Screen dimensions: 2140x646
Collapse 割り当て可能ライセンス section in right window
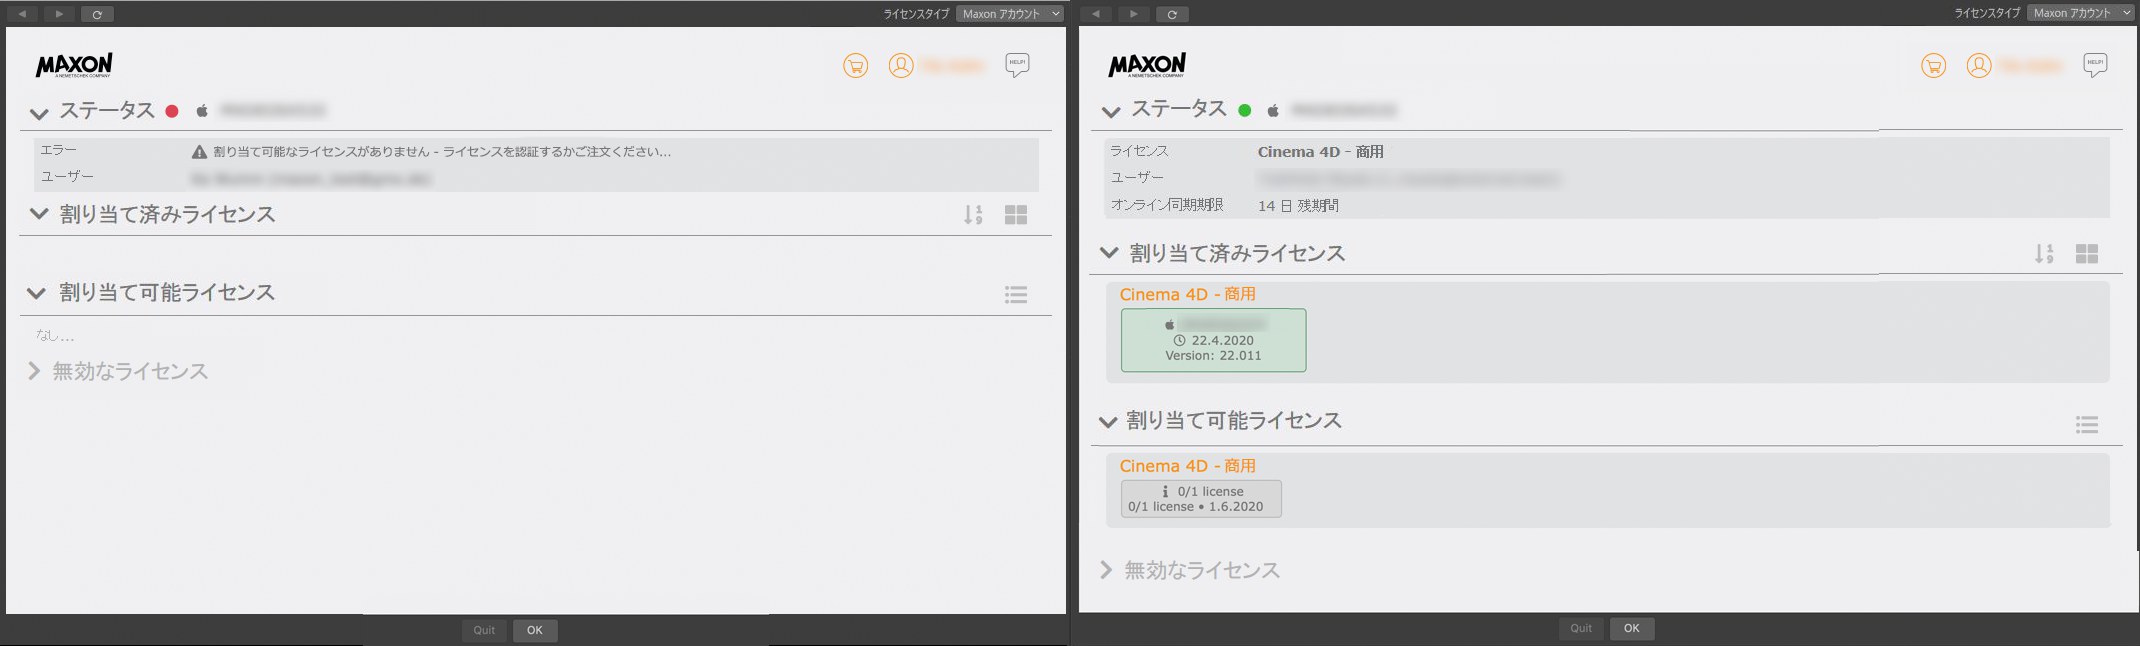(x=1108, y=421)
